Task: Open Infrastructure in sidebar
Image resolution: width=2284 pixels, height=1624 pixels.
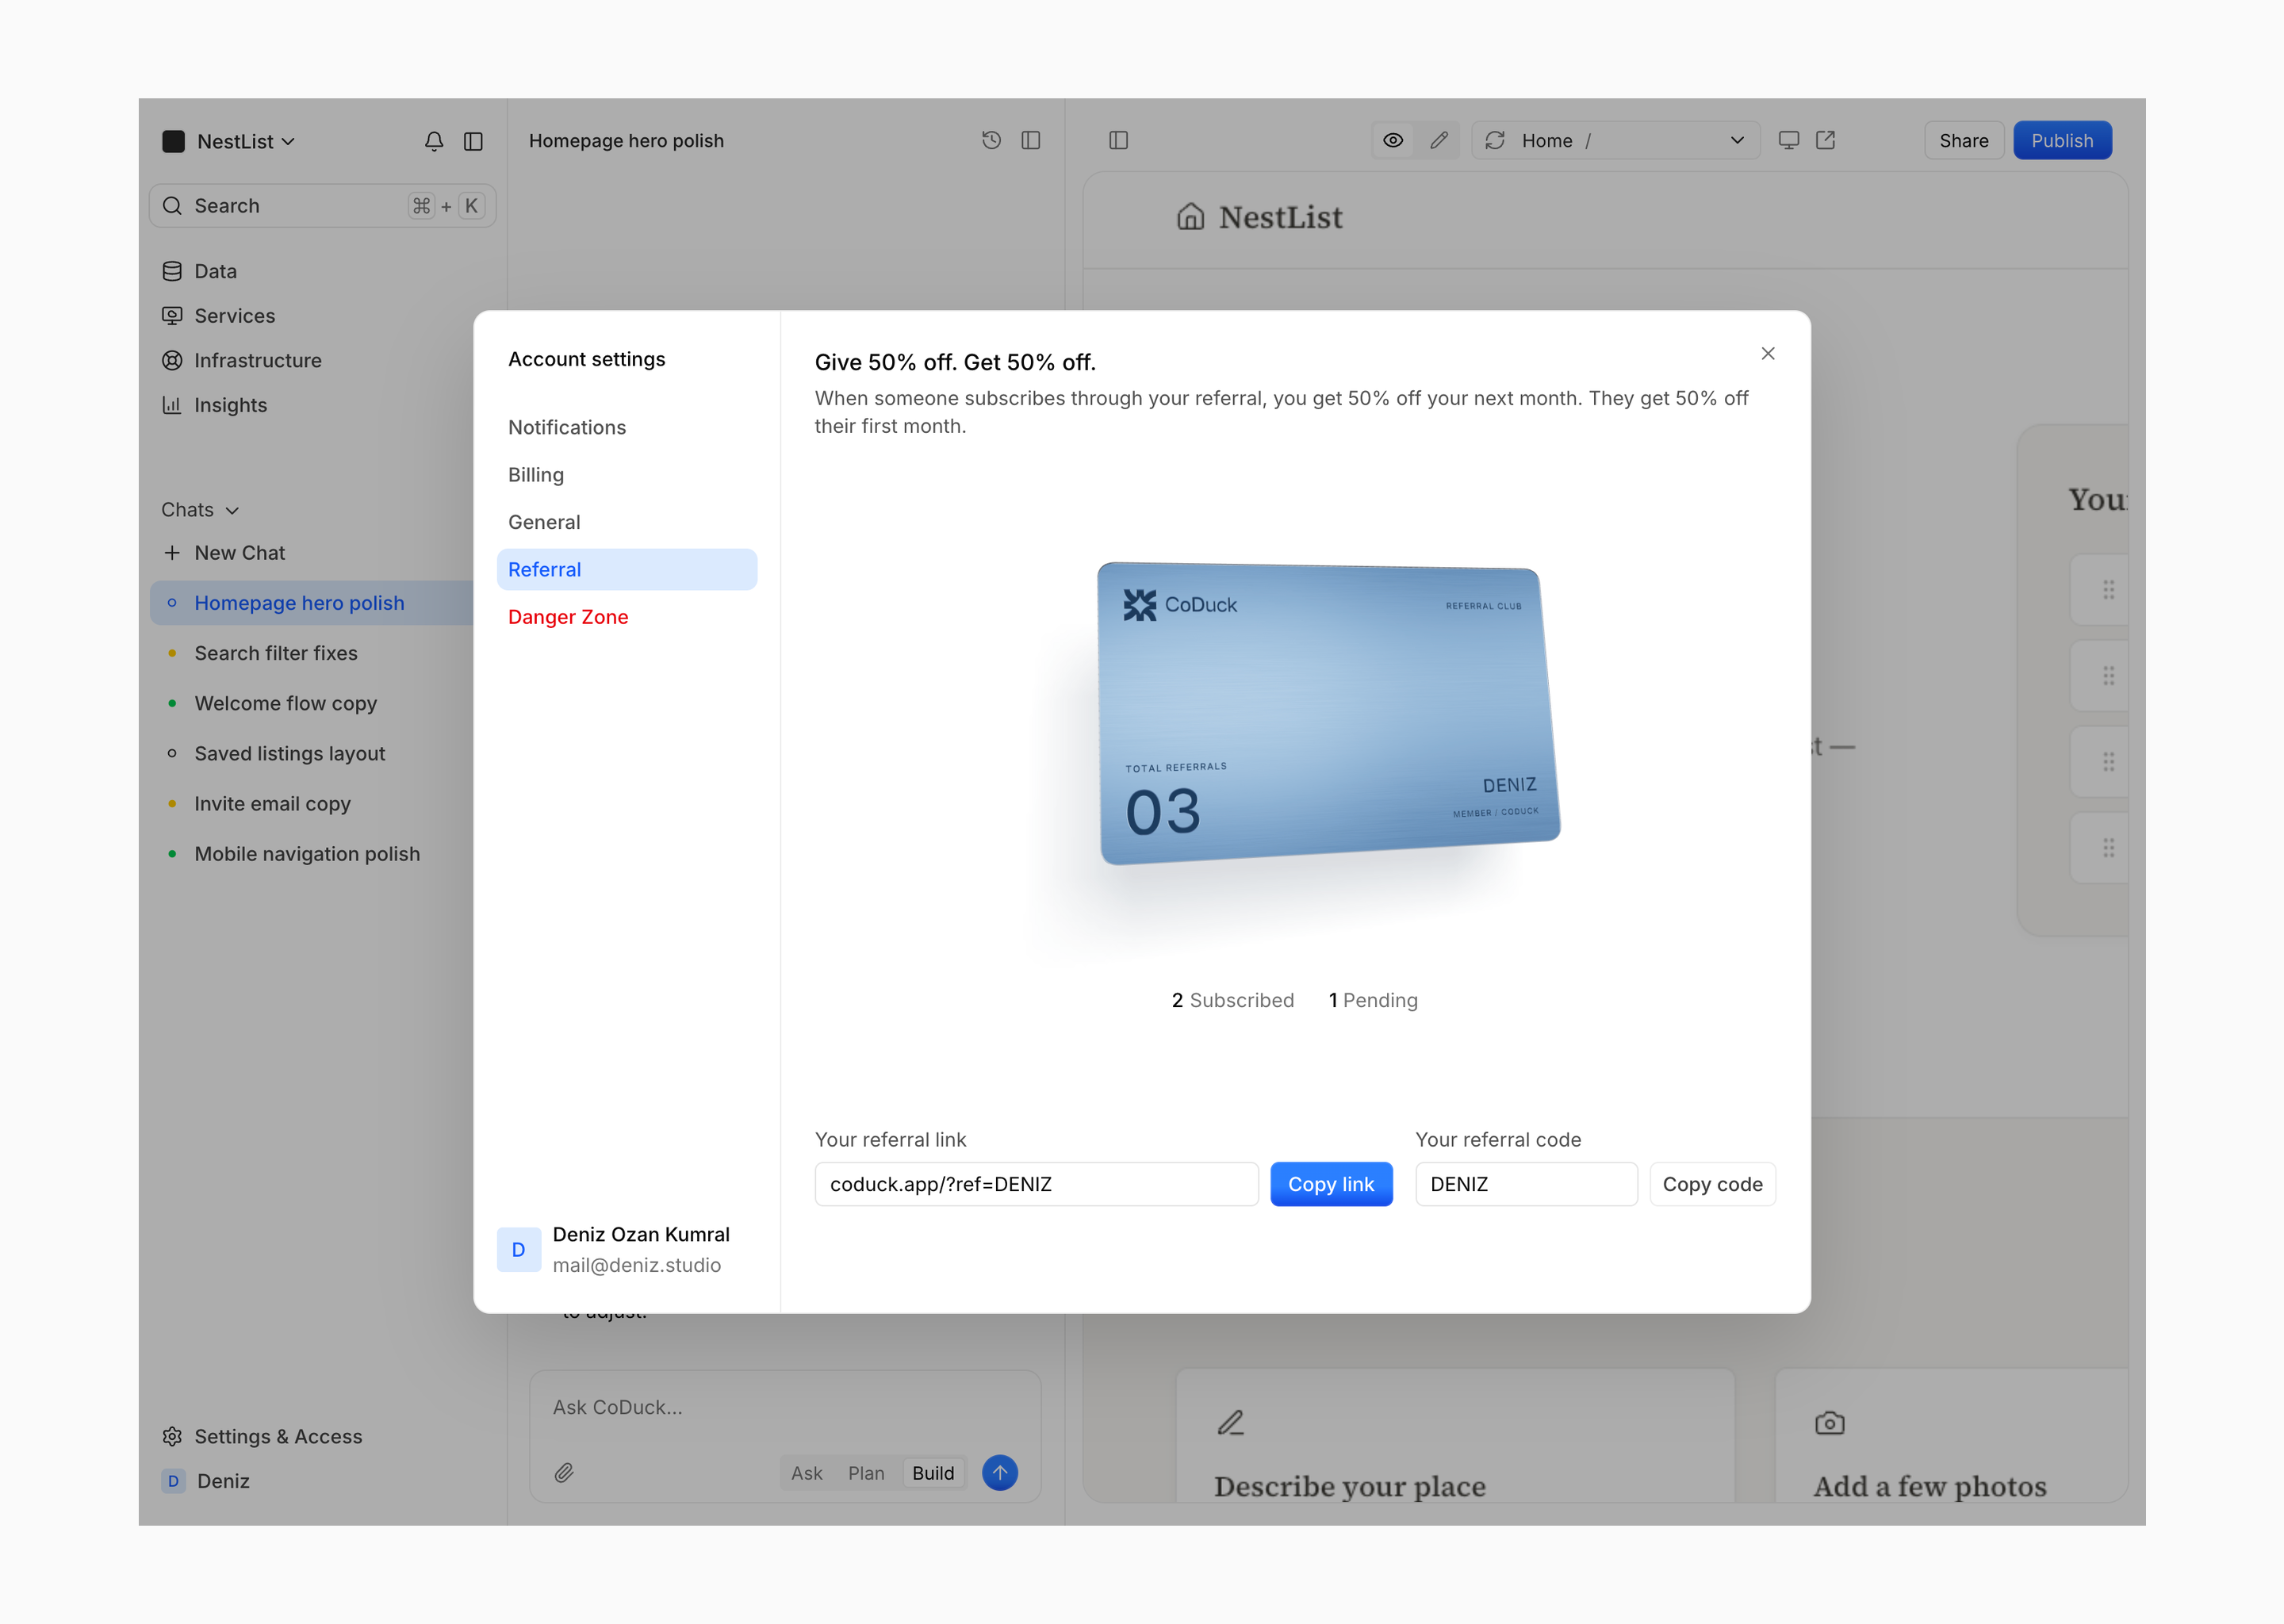Action: 242,360
